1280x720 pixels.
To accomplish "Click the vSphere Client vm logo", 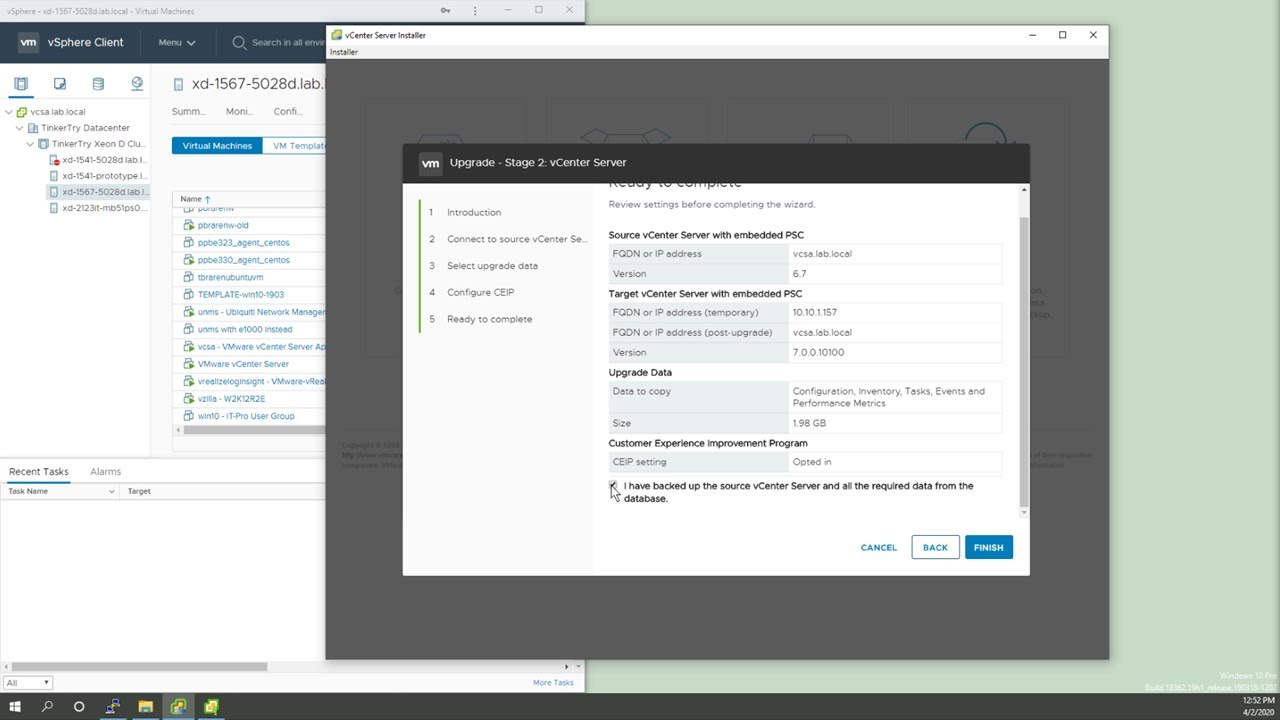I will [28, 42].
